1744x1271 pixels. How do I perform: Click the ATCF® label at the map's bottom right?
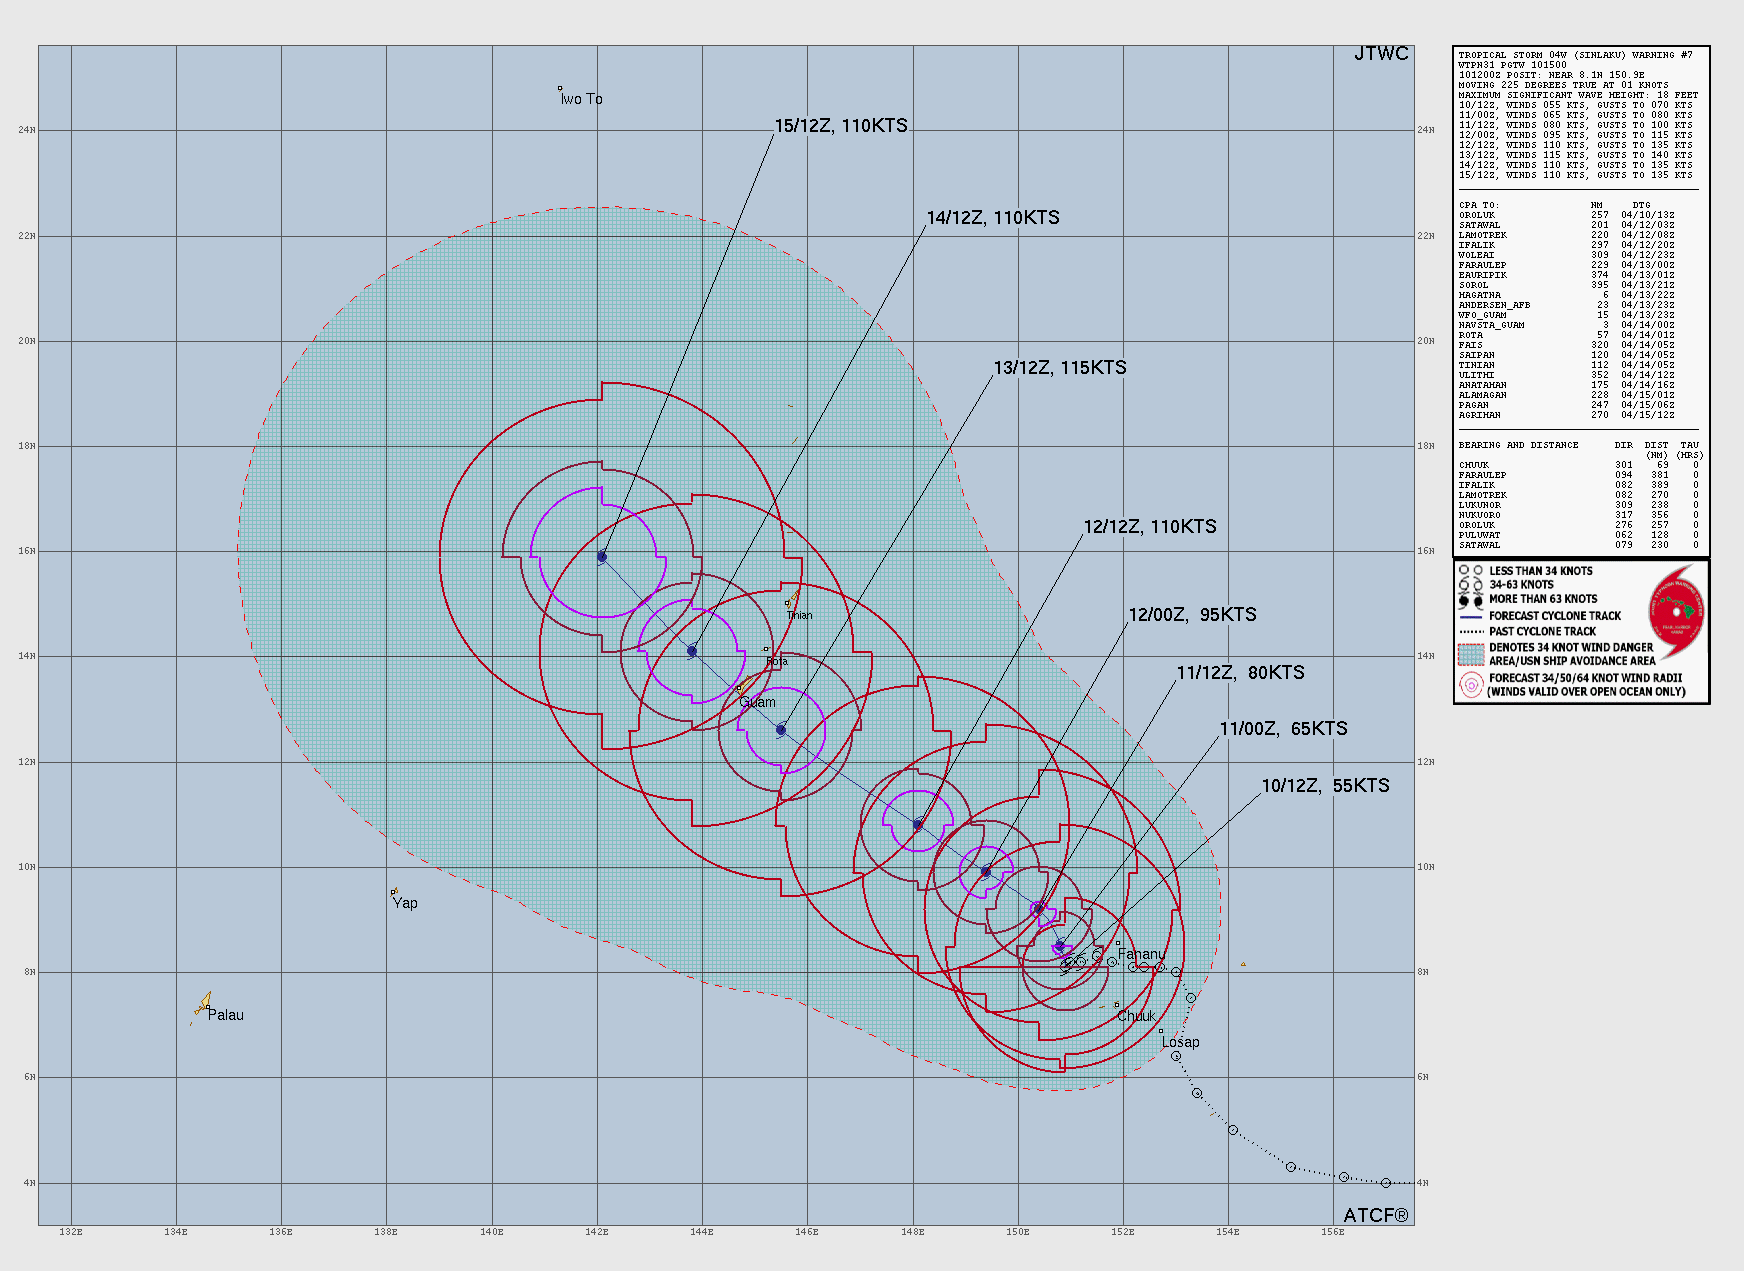[1375, 1215]
